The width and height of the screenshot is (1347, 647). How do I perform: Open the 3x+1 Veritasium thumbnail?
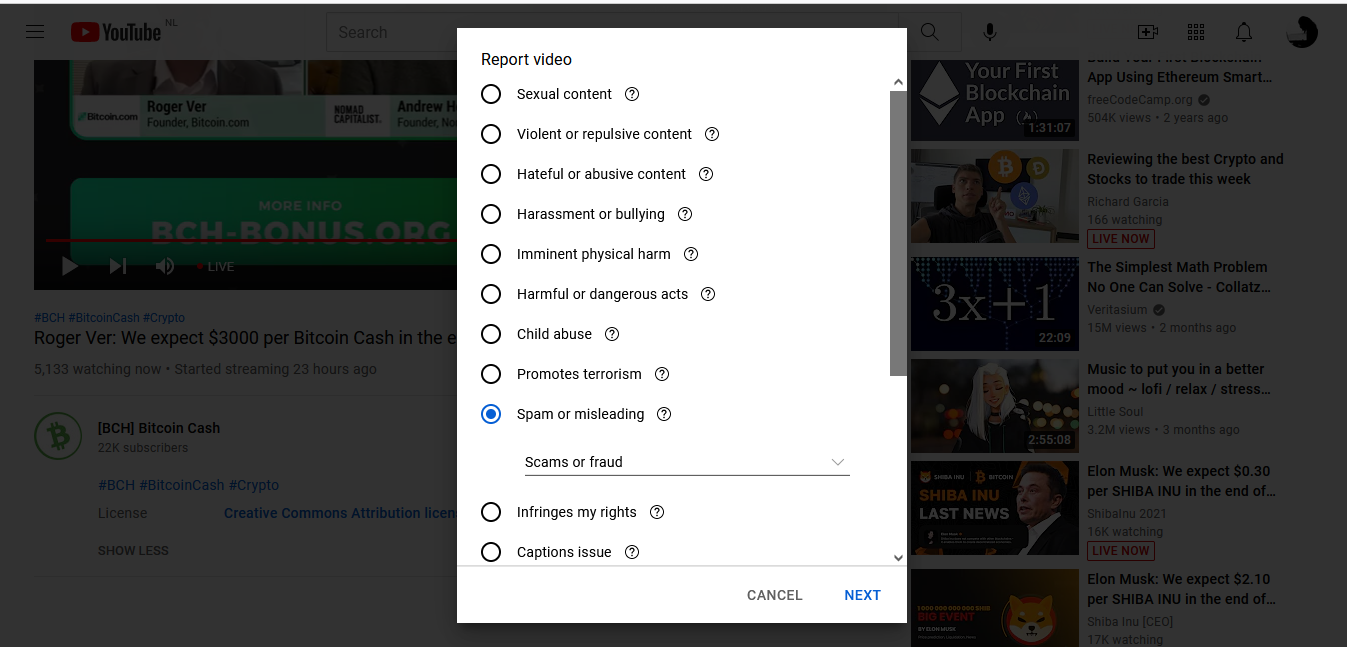click(x=995, y=304)
